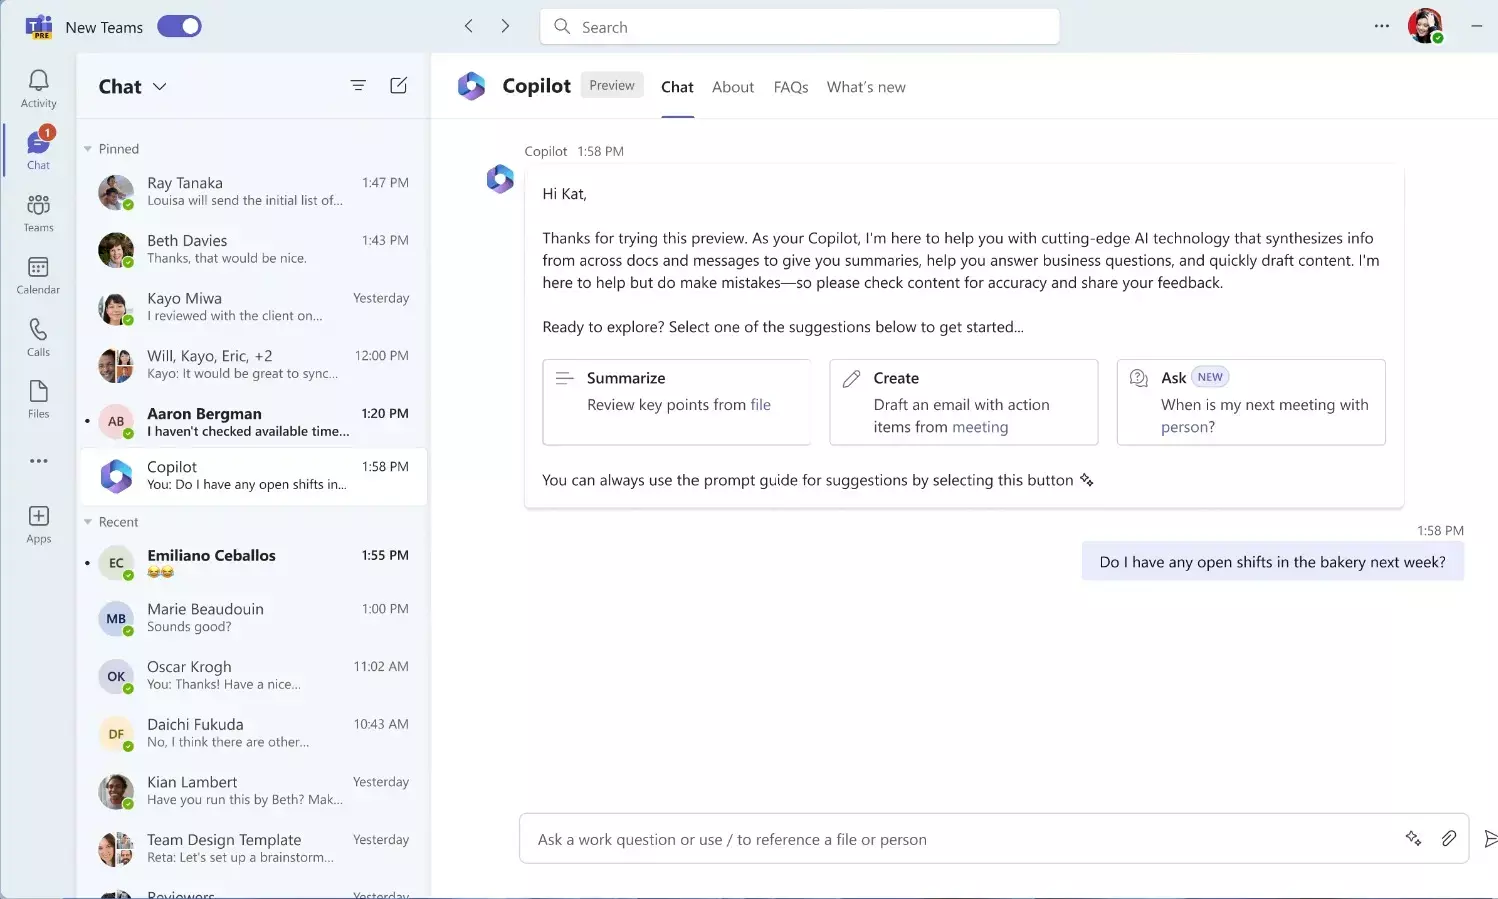The height and width of the screenshot is (899, 1498).
Task: Collapse the Pinned section
Action: tap(88, 149)
